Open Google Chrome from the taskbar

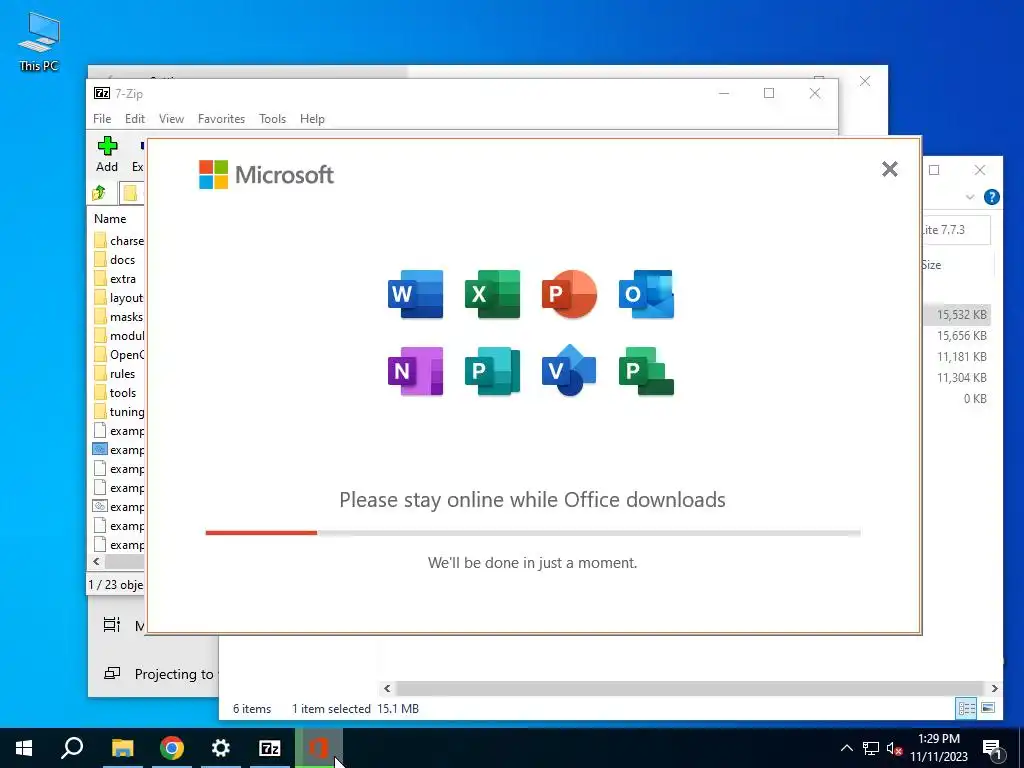click(172, 748)
